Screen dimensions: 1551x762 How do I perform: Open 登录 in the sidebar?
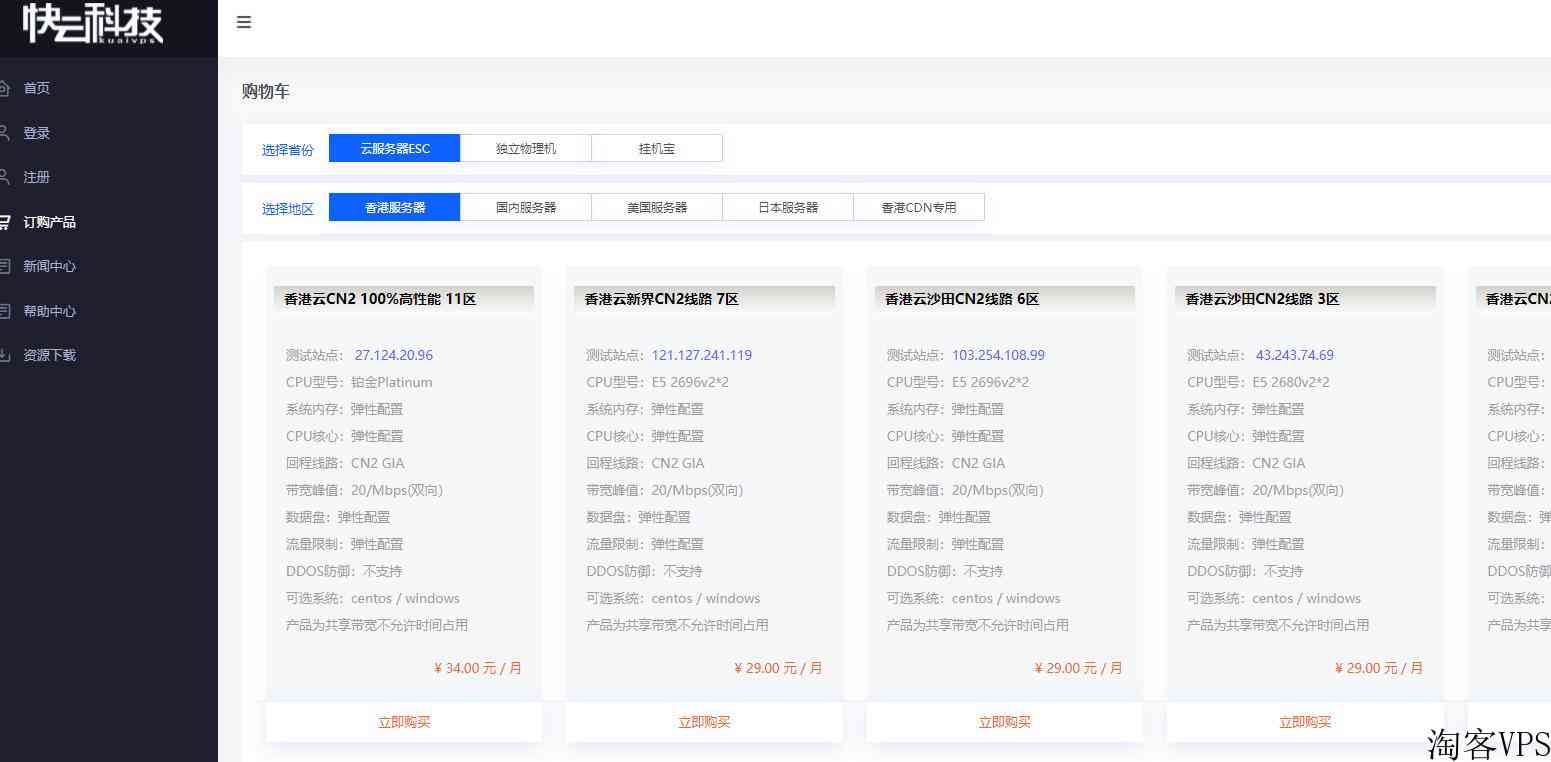click(x=37, y=133)
